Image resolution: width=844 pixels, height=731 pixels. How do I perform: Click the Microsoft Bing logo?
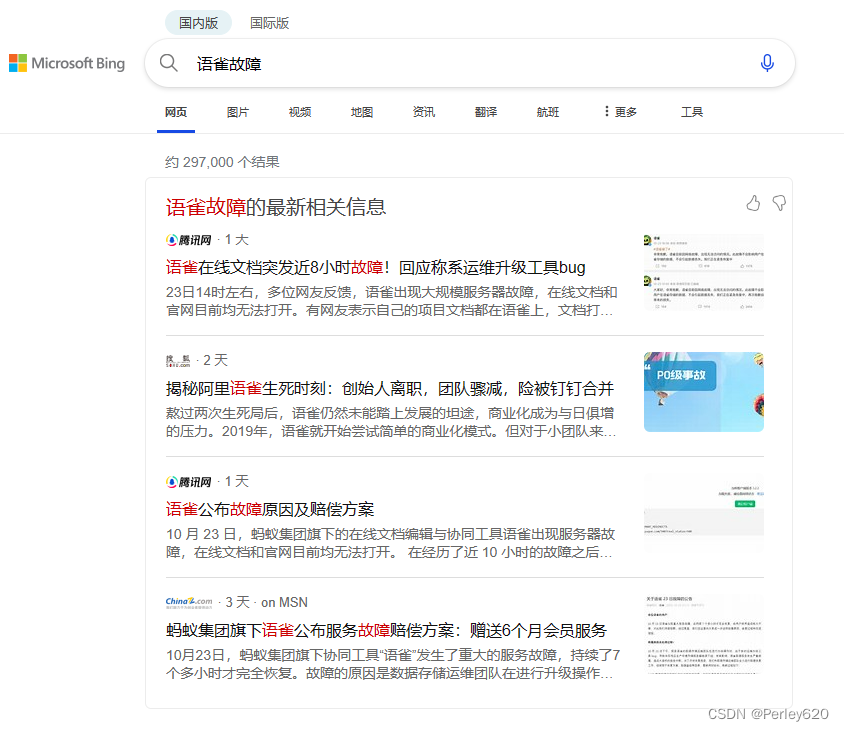point(67,63)
